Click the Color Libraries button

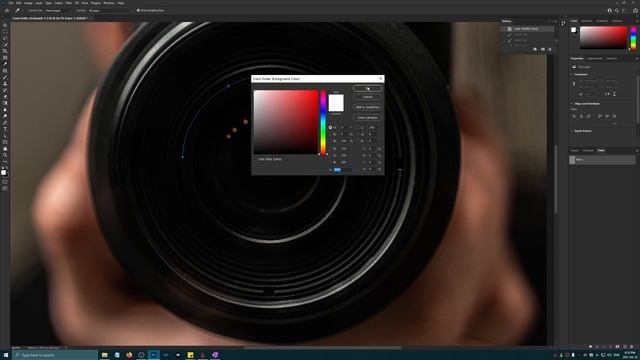point(367,118)
